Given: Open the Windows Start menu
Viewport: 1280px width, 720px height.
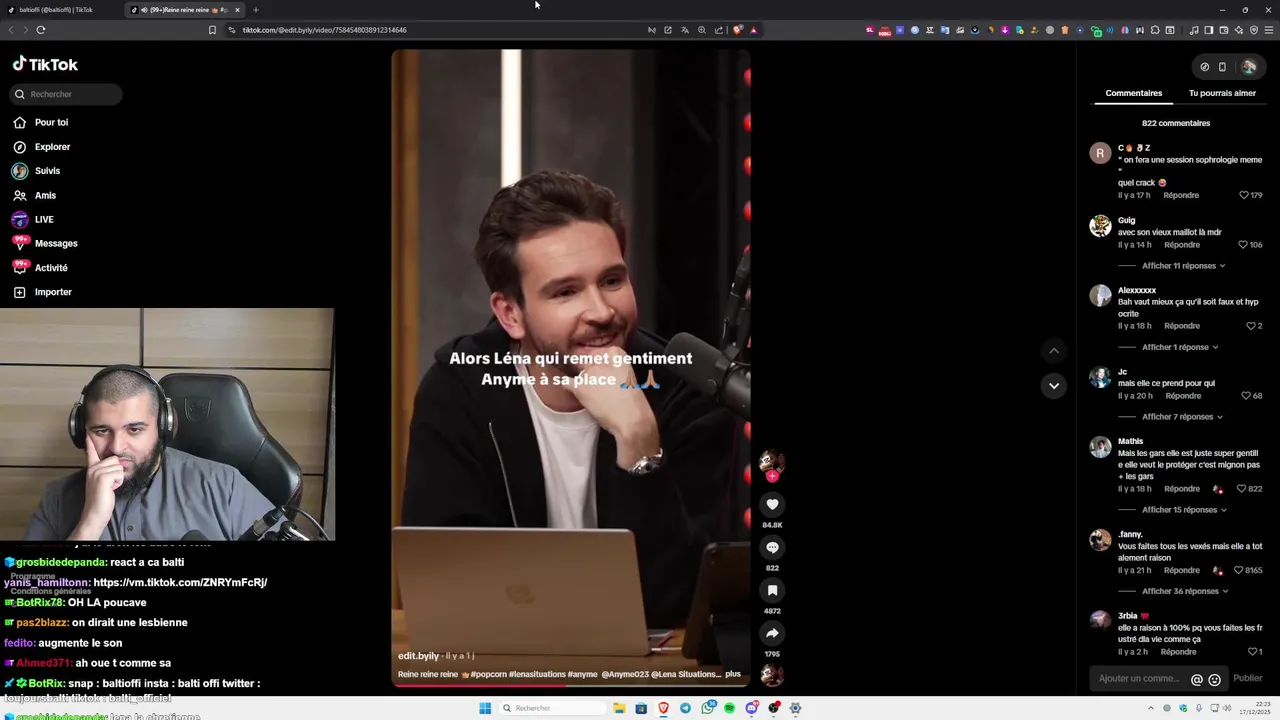Looking at the screenshot, I should (x=485, y=708).
